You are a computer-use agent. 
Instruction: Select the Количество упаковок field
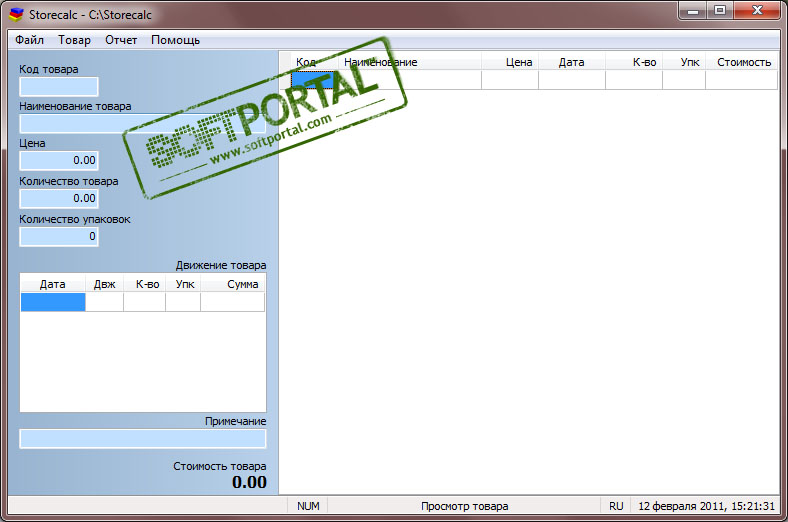coord(59,237)
